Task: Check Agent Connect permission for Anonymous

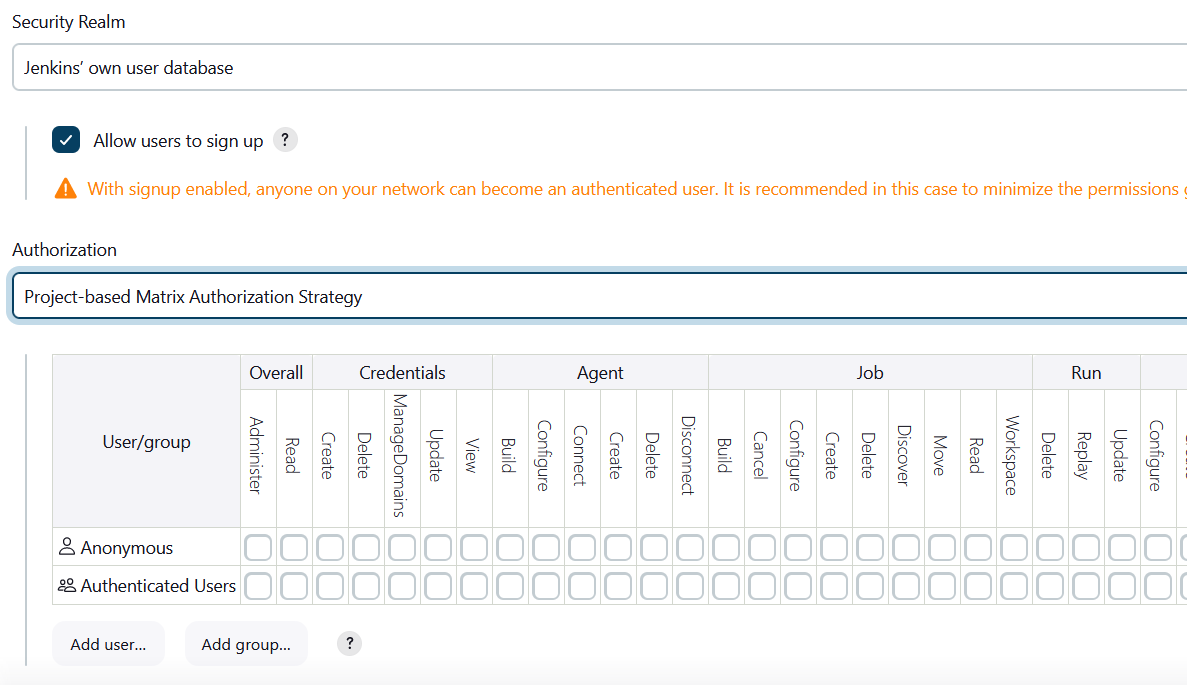Action: click(x=582, y=547)
